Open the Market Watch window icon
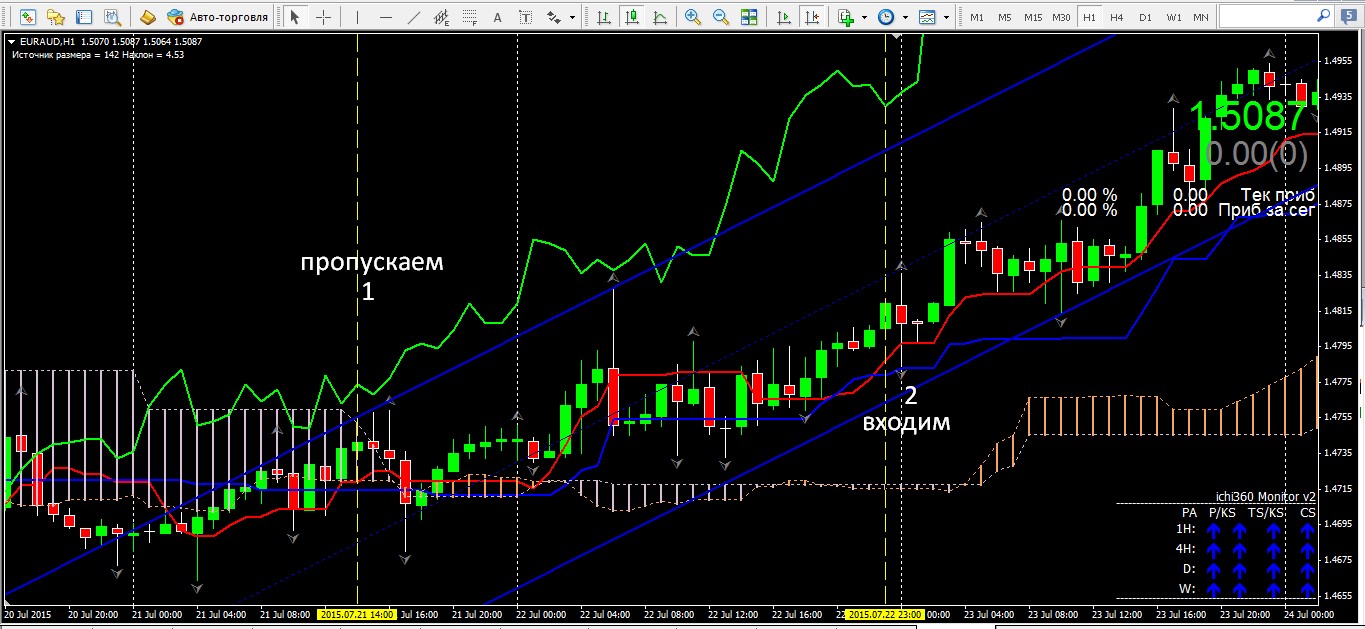The image size is (1365, 629). tap(28, 17)
